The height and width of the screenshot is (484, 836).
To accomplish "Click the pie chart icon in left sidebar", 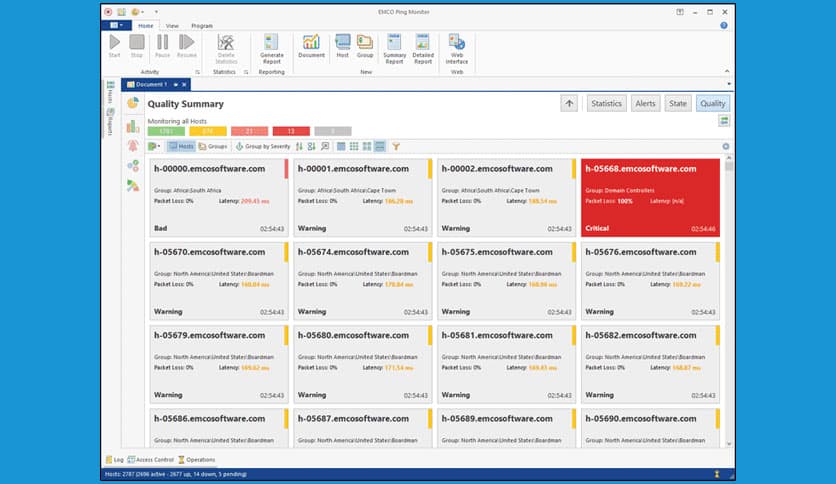I will pyautogui.click(x=132, y=104).
